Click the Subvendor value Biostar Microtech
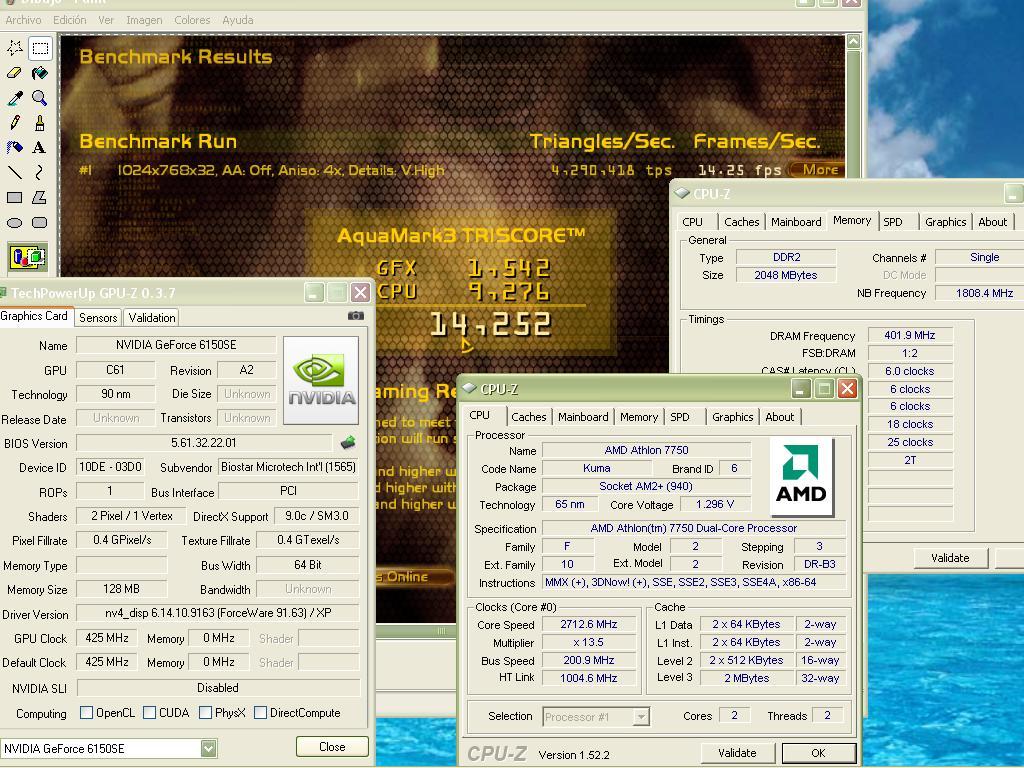The height and width of the screenshot is (768, 1024). pyautogui.click(x=288, y=467)
